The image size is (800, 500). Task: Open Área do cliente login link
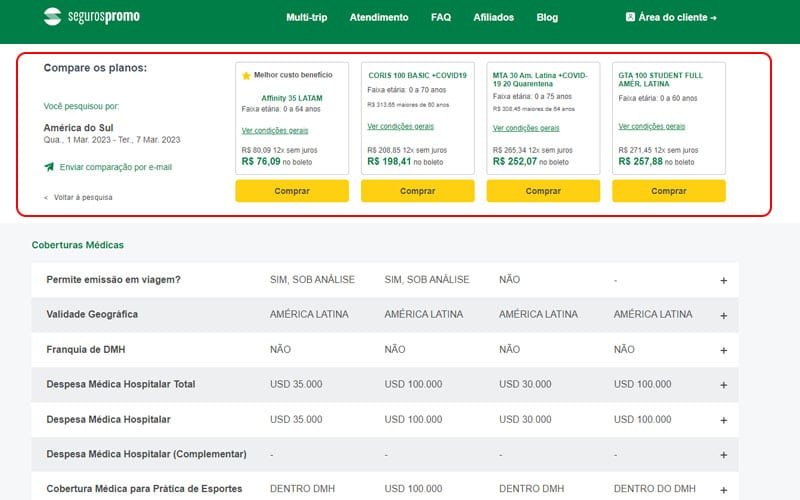[671, 17]
